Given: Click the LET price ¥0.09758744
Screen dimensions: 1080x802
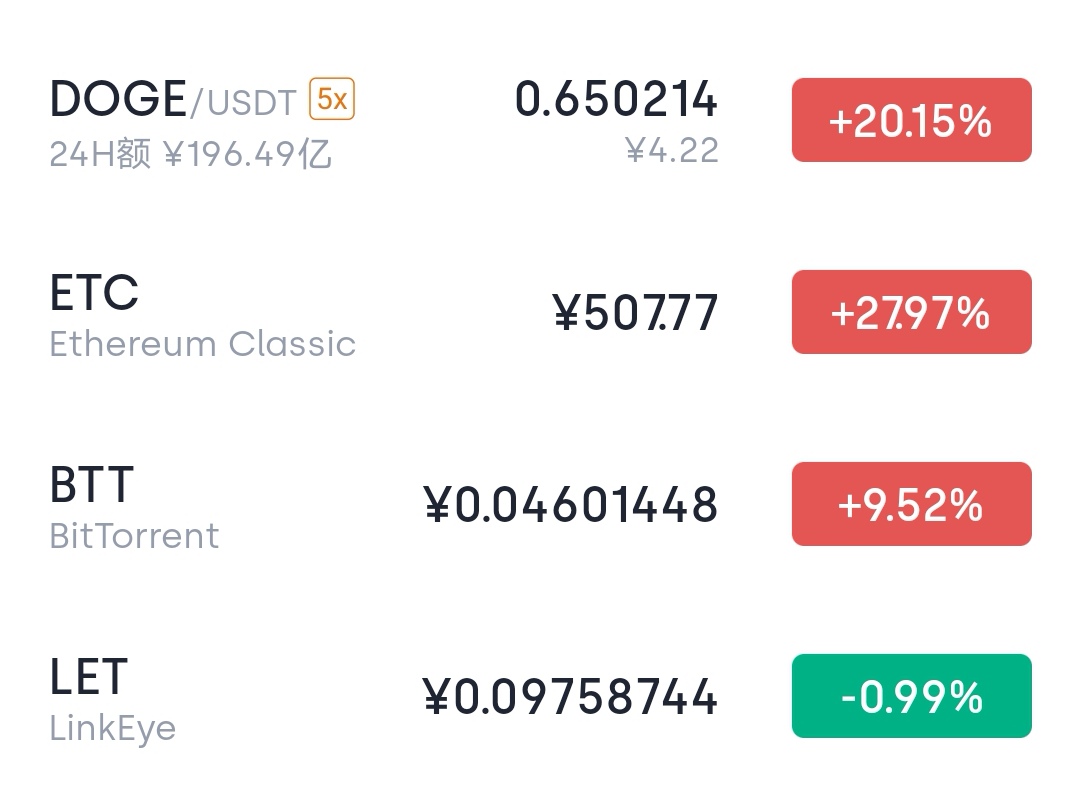Looking at the screenshot, I should [570, 697].
